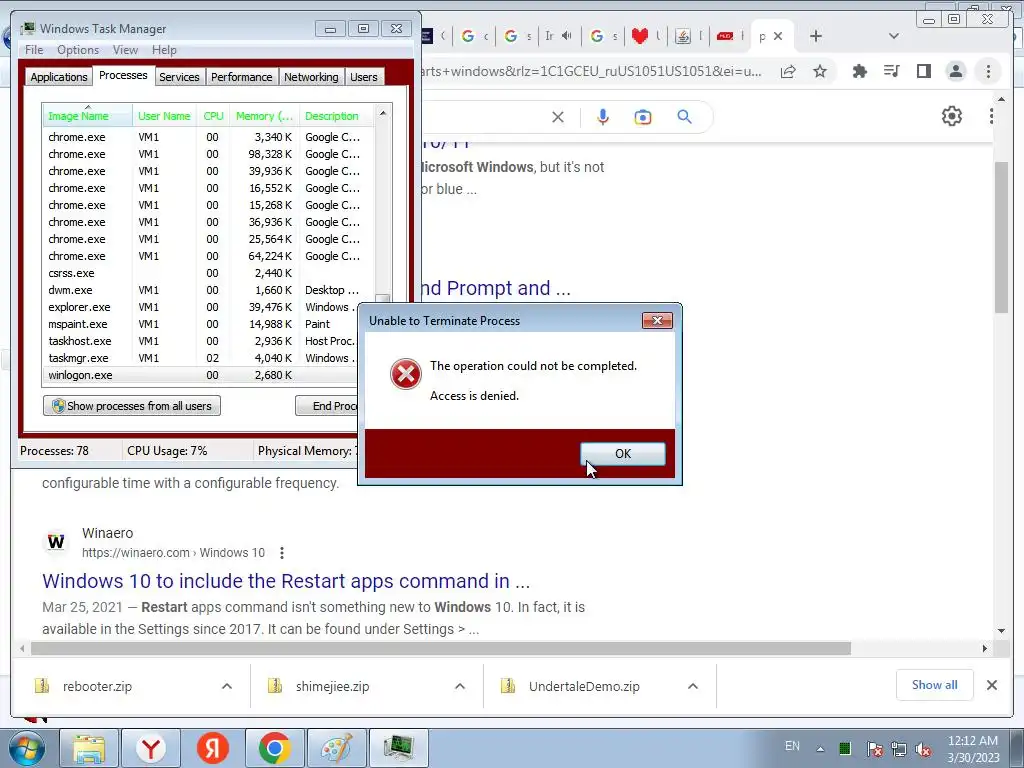The height and width of the screenshot is (768, 1024).
Task: Click Show all downloads button
Action: click(x=935, y=684)
